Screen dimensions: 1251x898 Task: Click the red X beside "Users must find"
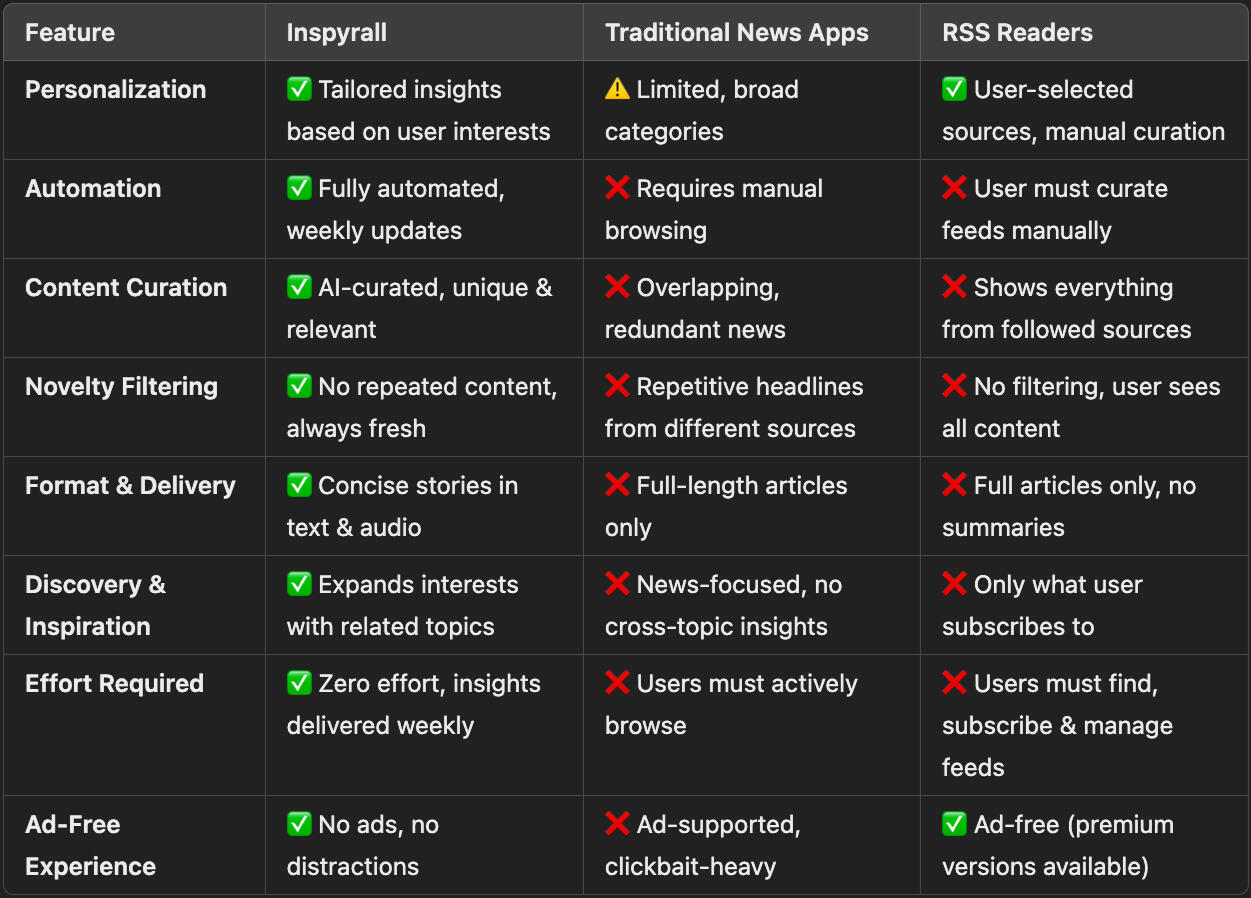(954, 683)
